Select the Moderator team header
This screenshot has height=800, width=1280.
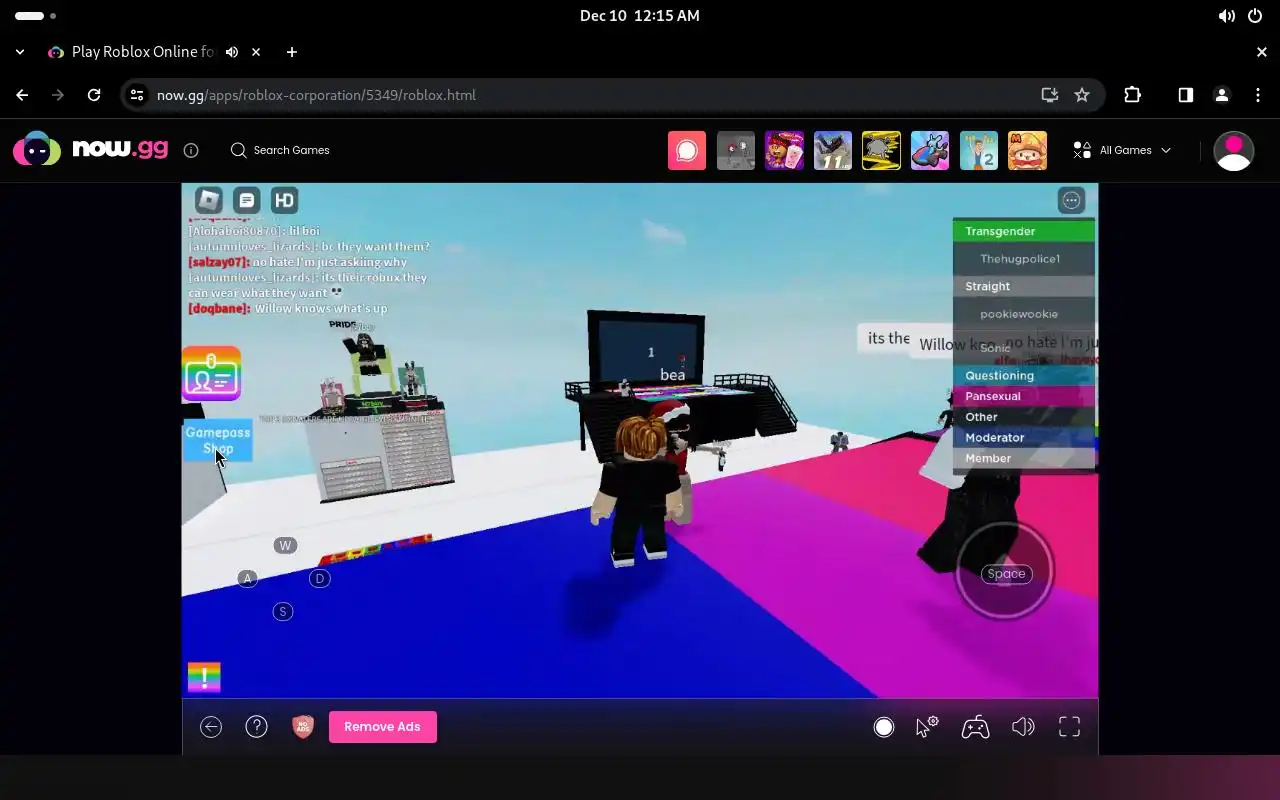1024,438
